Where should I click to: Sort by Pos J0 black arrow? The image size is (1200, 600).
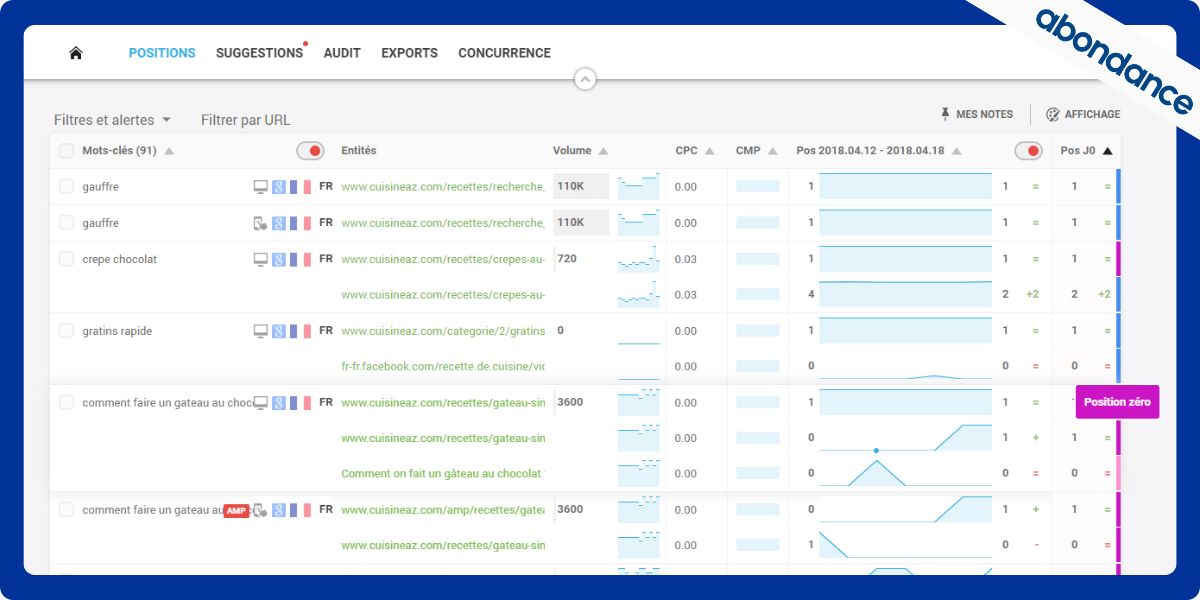[1107, 152]
